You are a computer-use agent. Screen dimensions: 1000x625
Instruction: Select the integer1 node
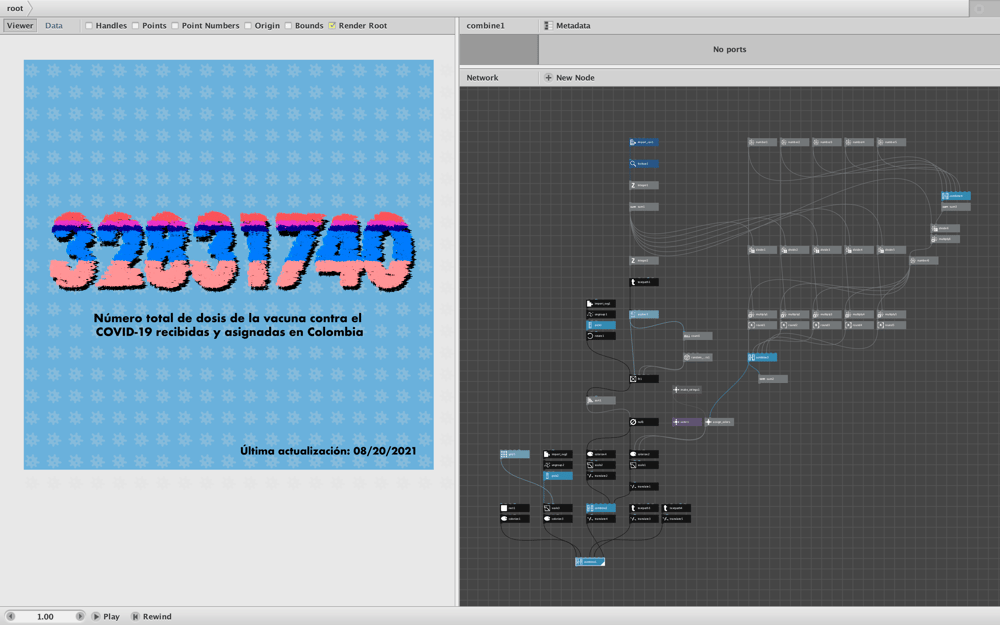(643, 186)
